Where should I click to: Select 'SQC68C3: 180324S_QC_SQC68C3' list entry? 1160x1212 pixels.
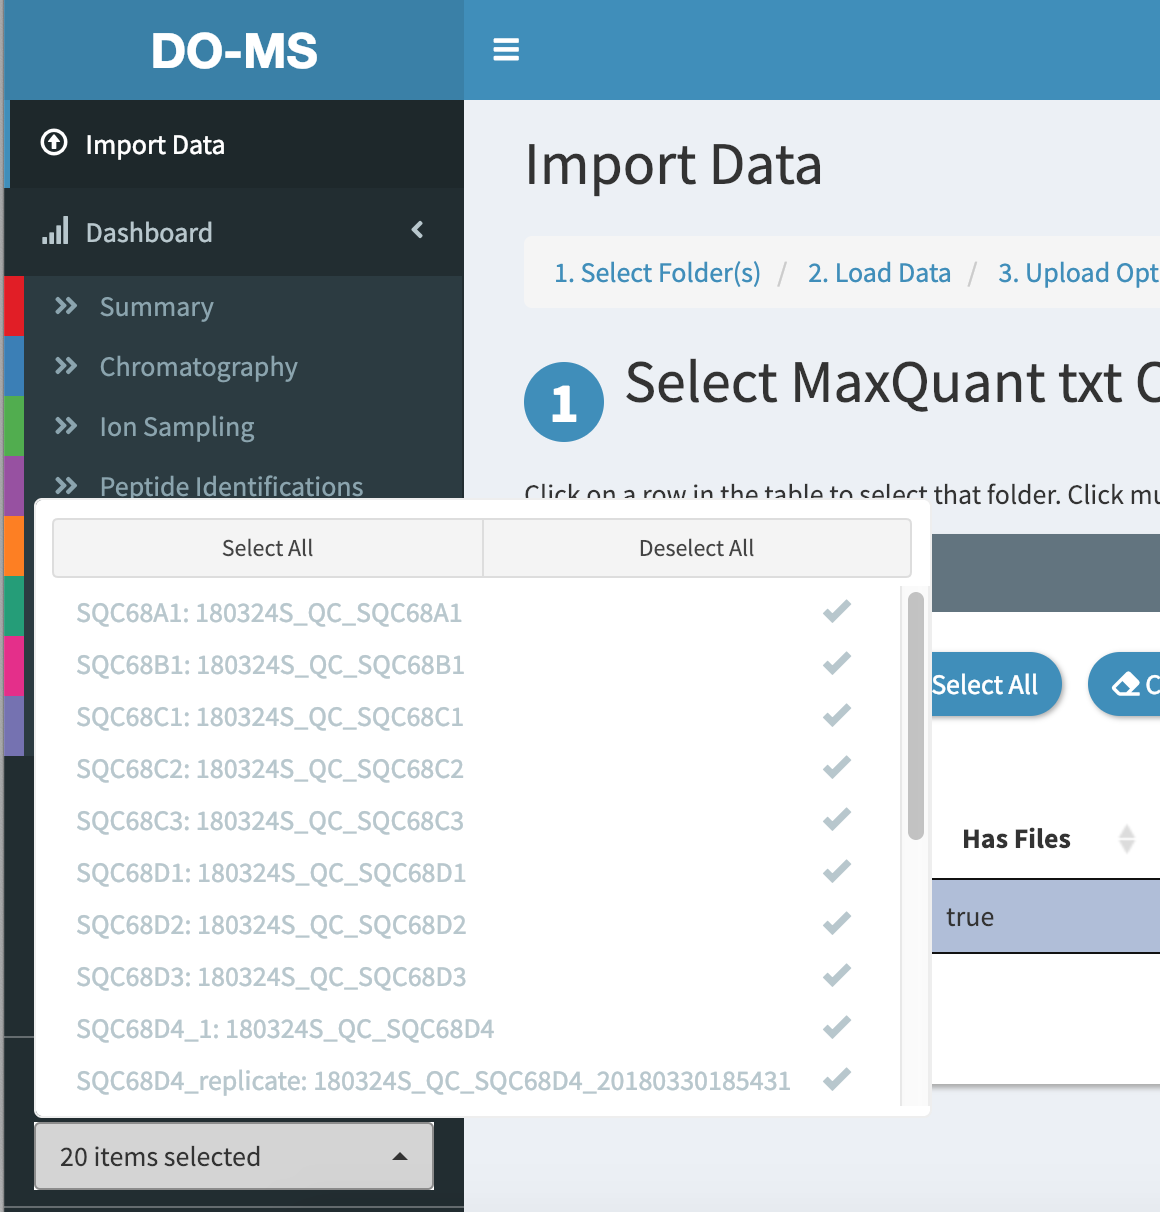point(270,820)
